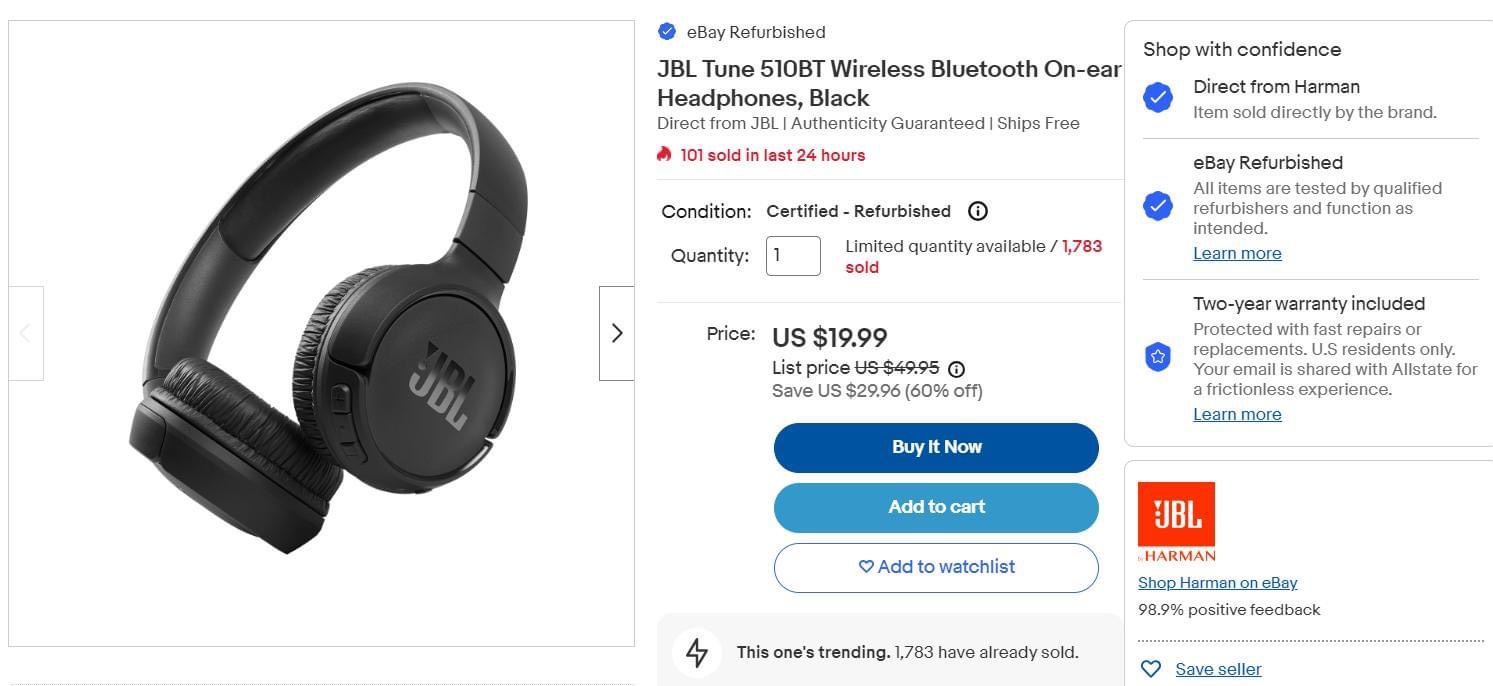The image size is (1493, 686).
Task: Click the red flame sold-in-24-hours icon
Action: coord(664,154)
